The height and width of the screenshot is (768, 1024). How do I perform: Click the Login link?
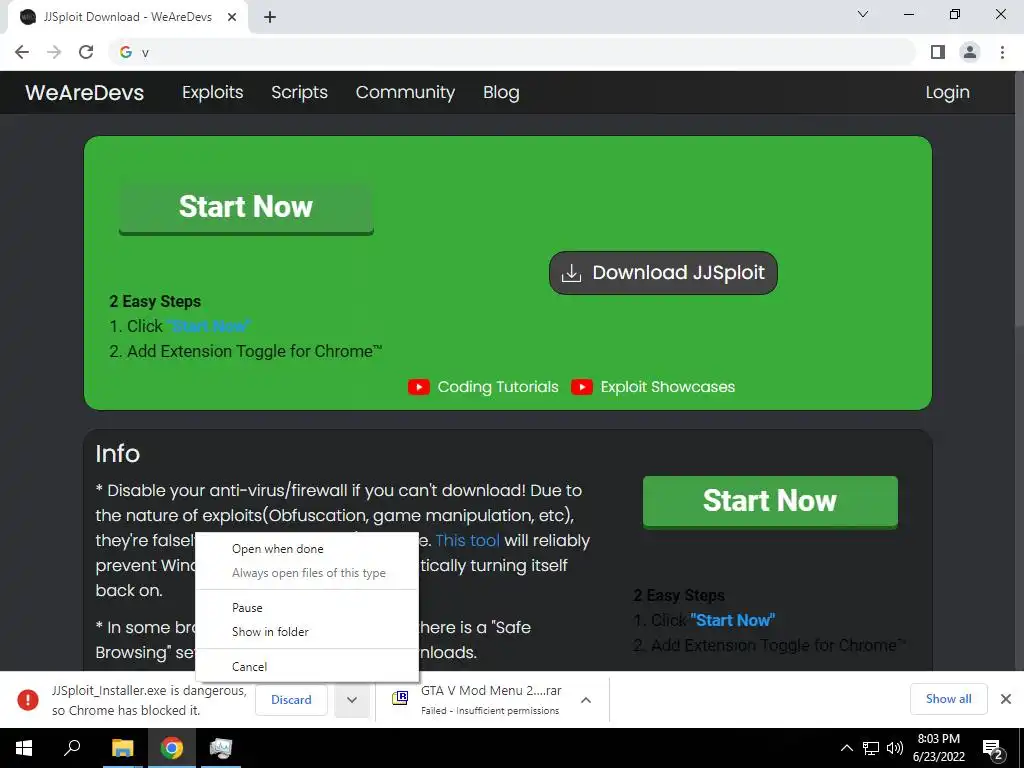pyautogui.click(x=947, y=92)
